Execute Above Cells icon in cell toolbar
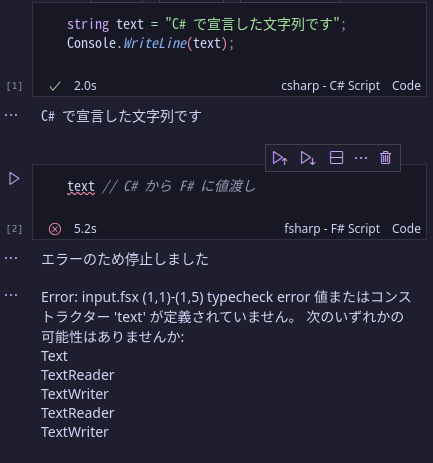The width and height of the screenshot is (433, 463). [280, 158]
